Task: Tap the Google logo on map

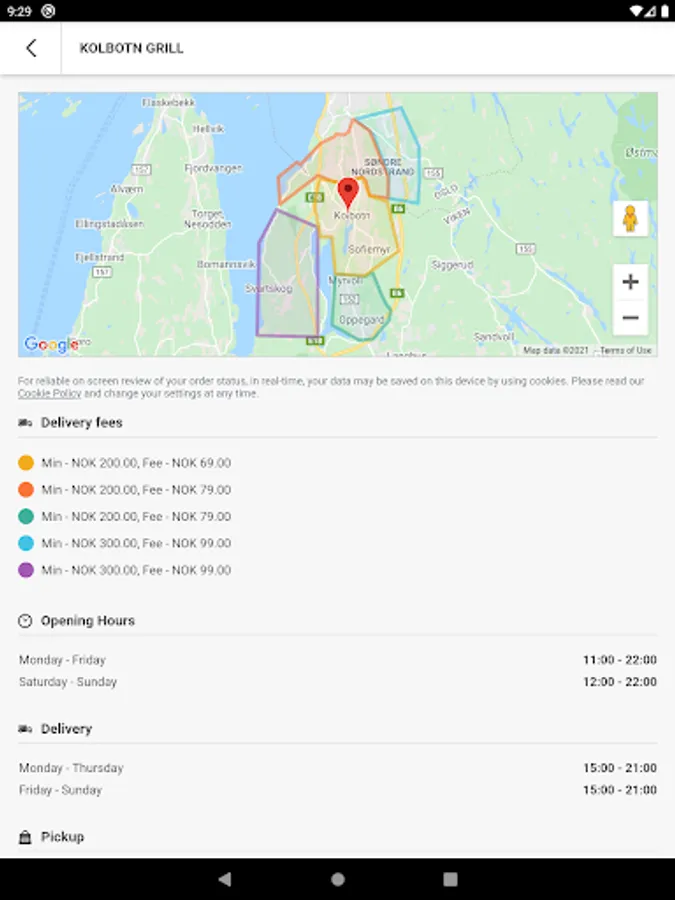Action: (x=51, y=344)
